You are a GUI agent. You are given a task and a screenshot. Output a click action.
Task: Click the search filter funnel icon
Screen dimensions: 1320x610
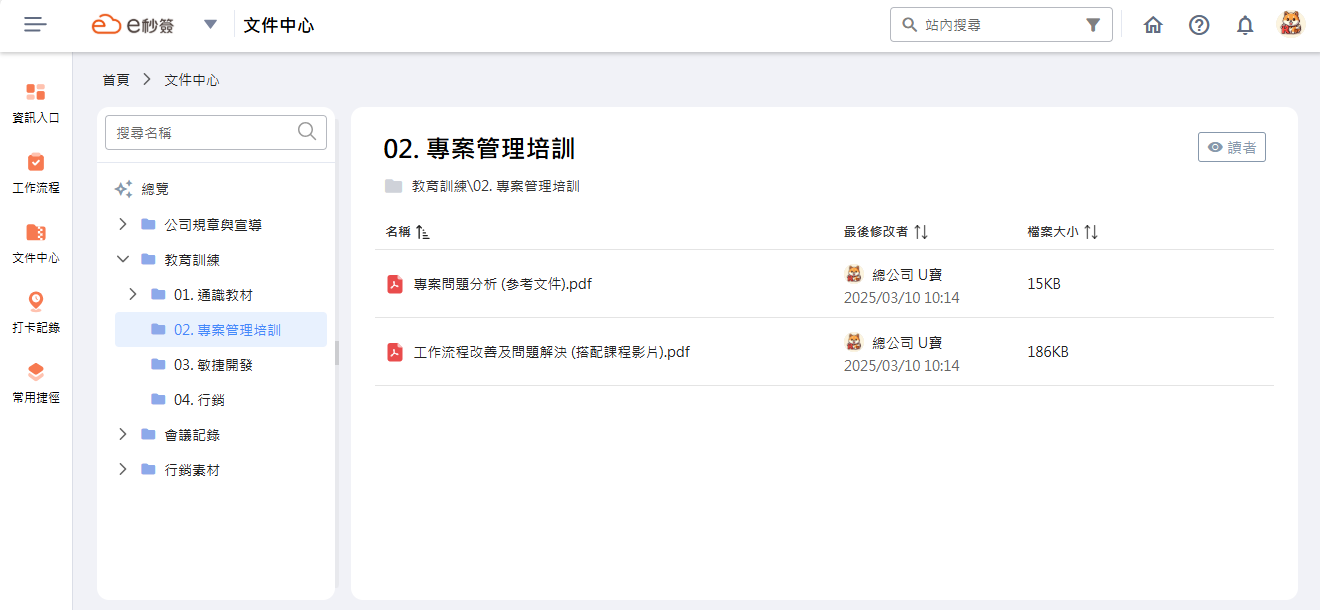(1093, 25)
